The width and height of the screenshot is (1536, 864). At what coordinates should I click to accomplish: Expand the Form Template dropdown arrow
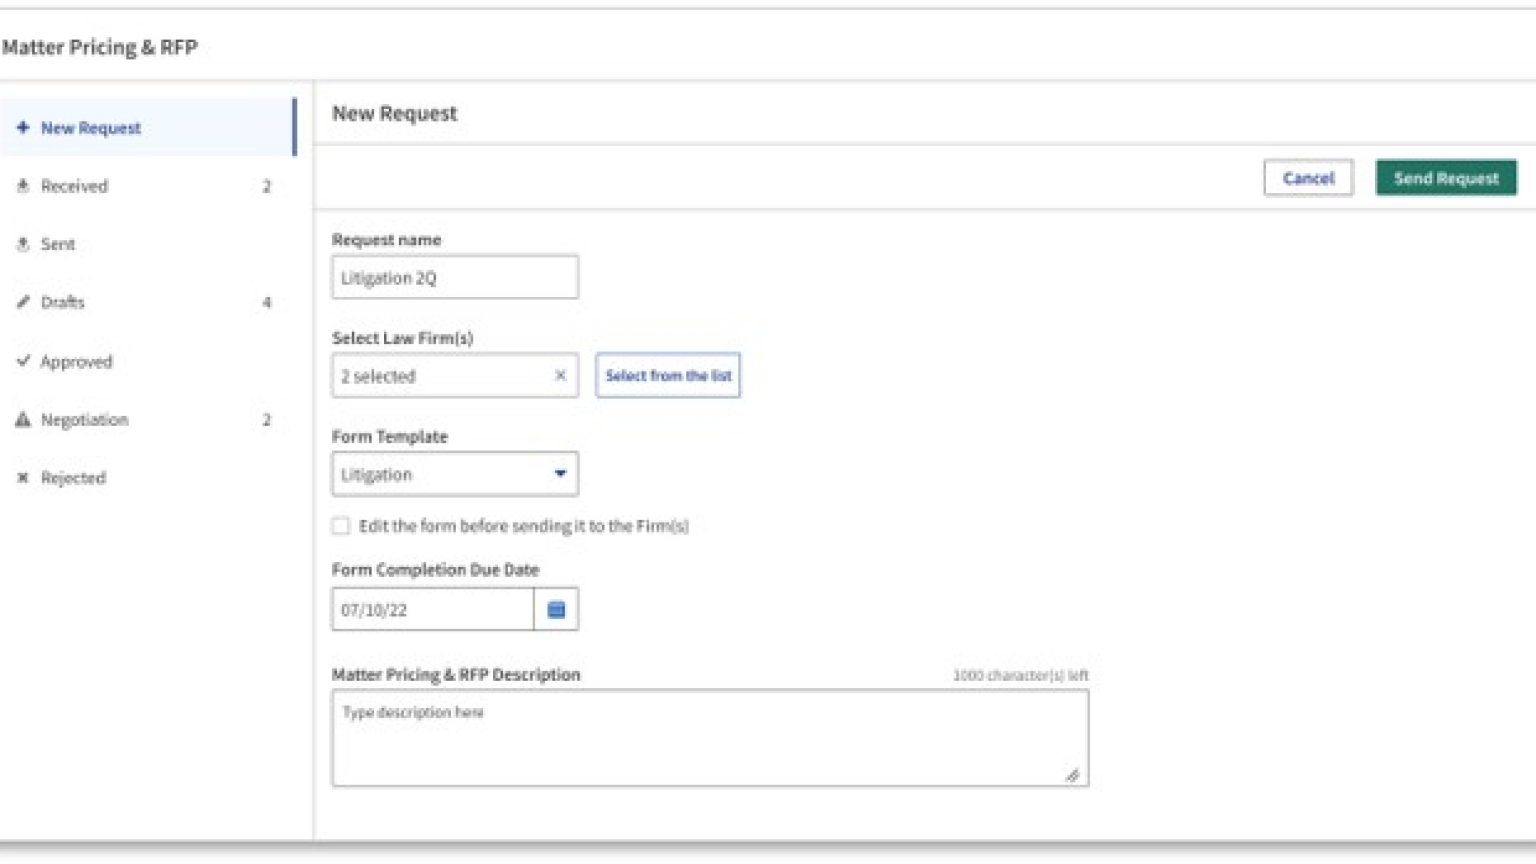(560, 474)
